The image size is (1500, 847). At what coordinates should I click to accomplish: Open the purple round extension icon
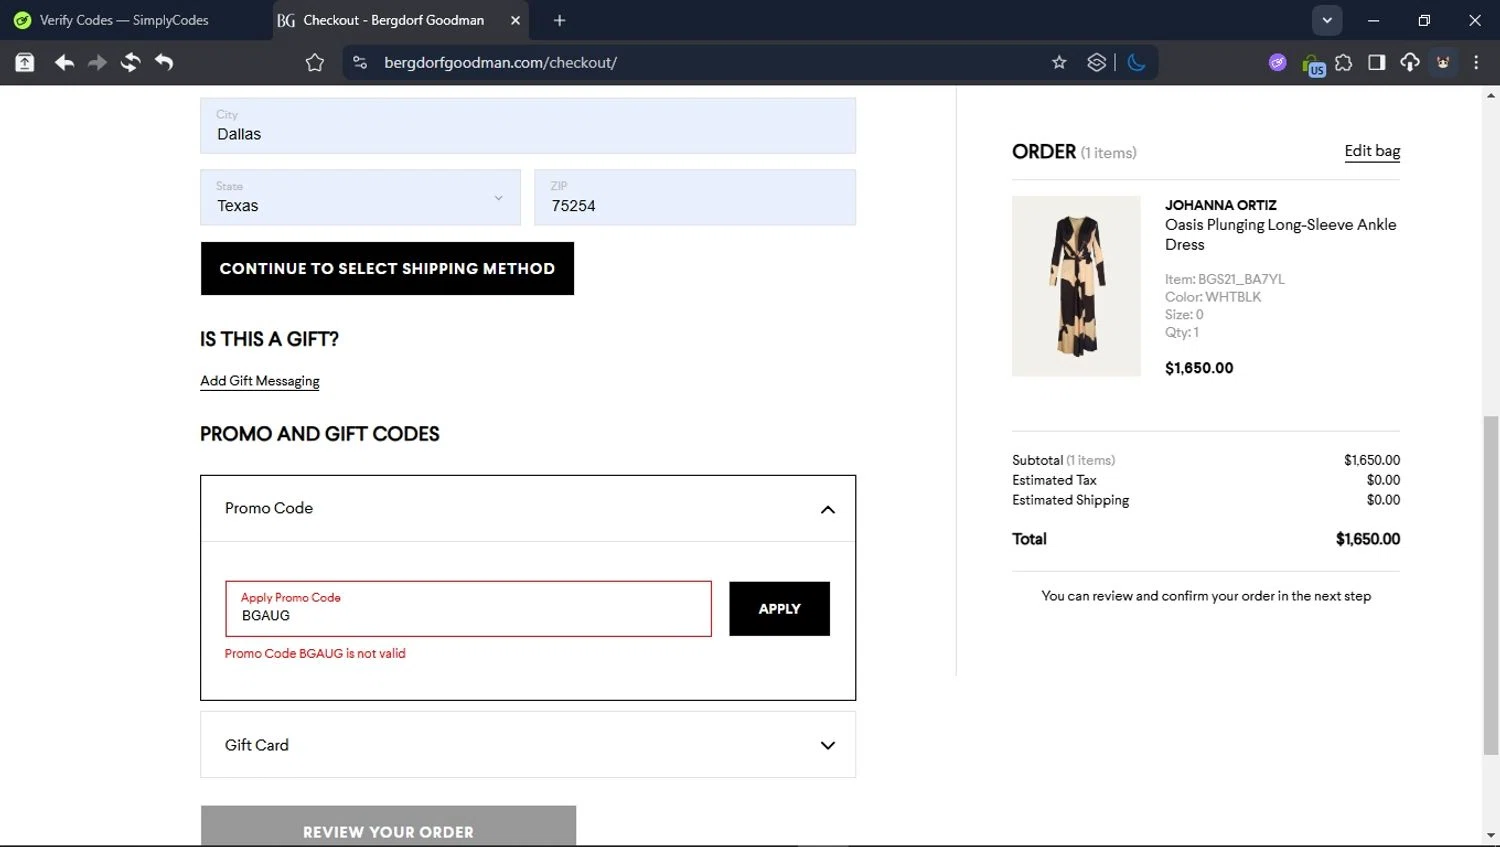pos(1277,62)
